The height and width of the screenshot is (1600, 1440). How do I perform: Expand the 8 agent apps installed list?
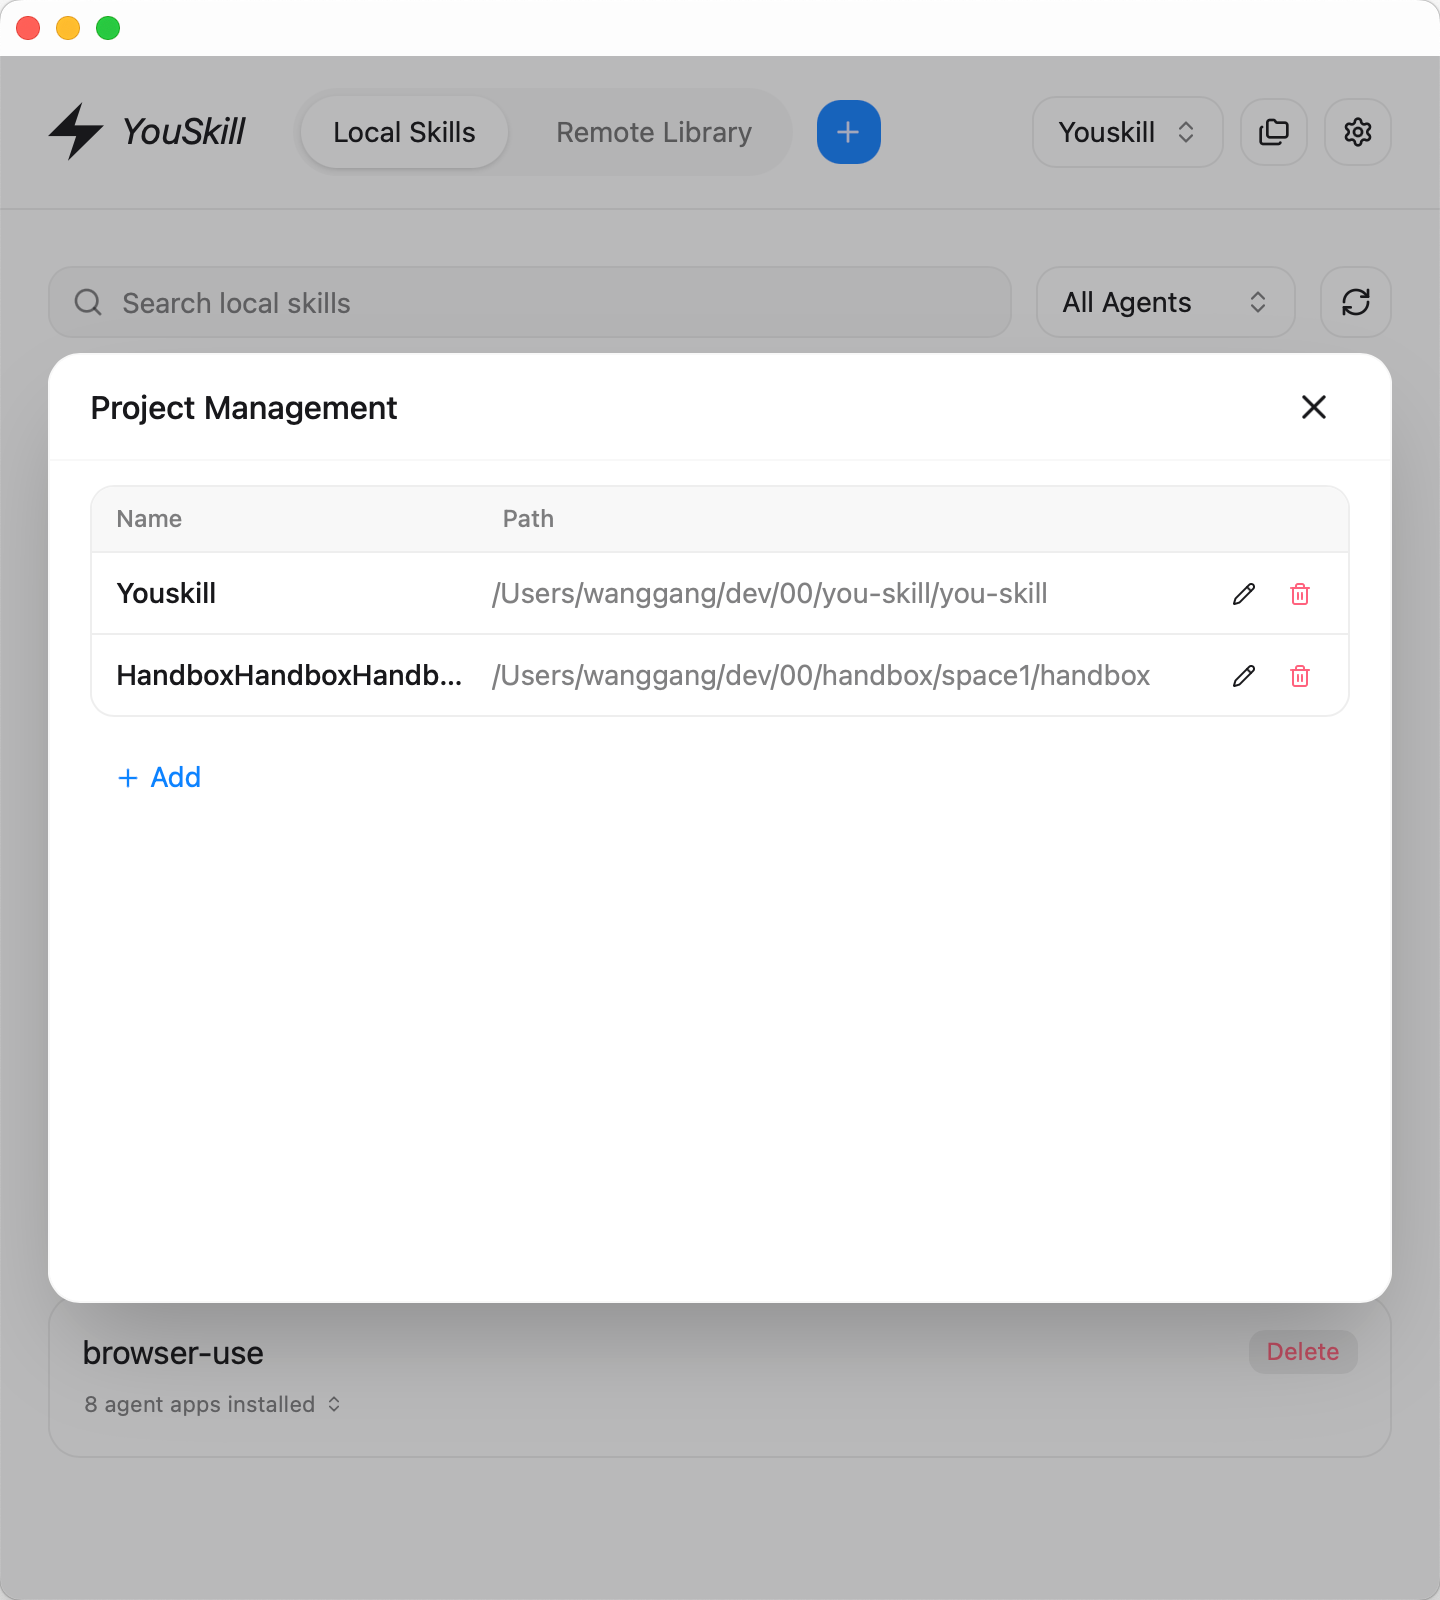click(213, 1404)
